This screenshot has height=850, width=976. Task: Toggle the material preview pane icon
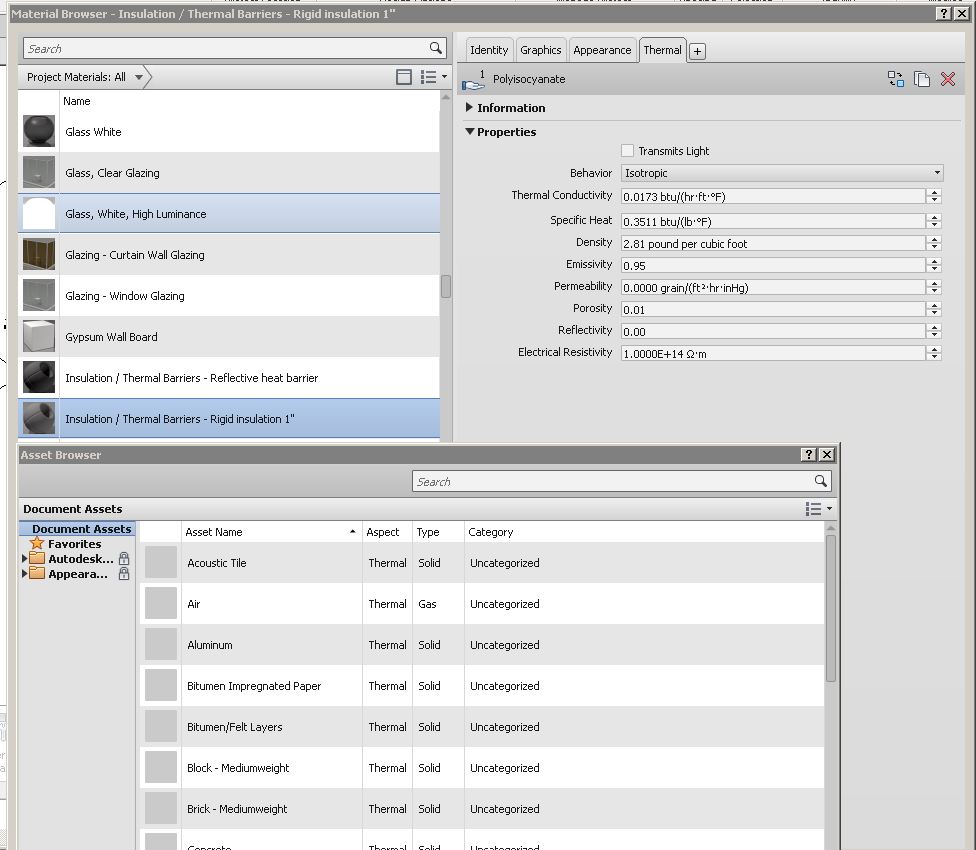click(404, 77)
